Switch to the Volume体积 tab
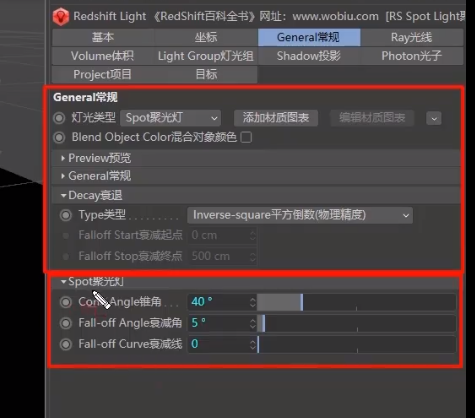Viewport: 475px width, 418px height. point(103,56)
